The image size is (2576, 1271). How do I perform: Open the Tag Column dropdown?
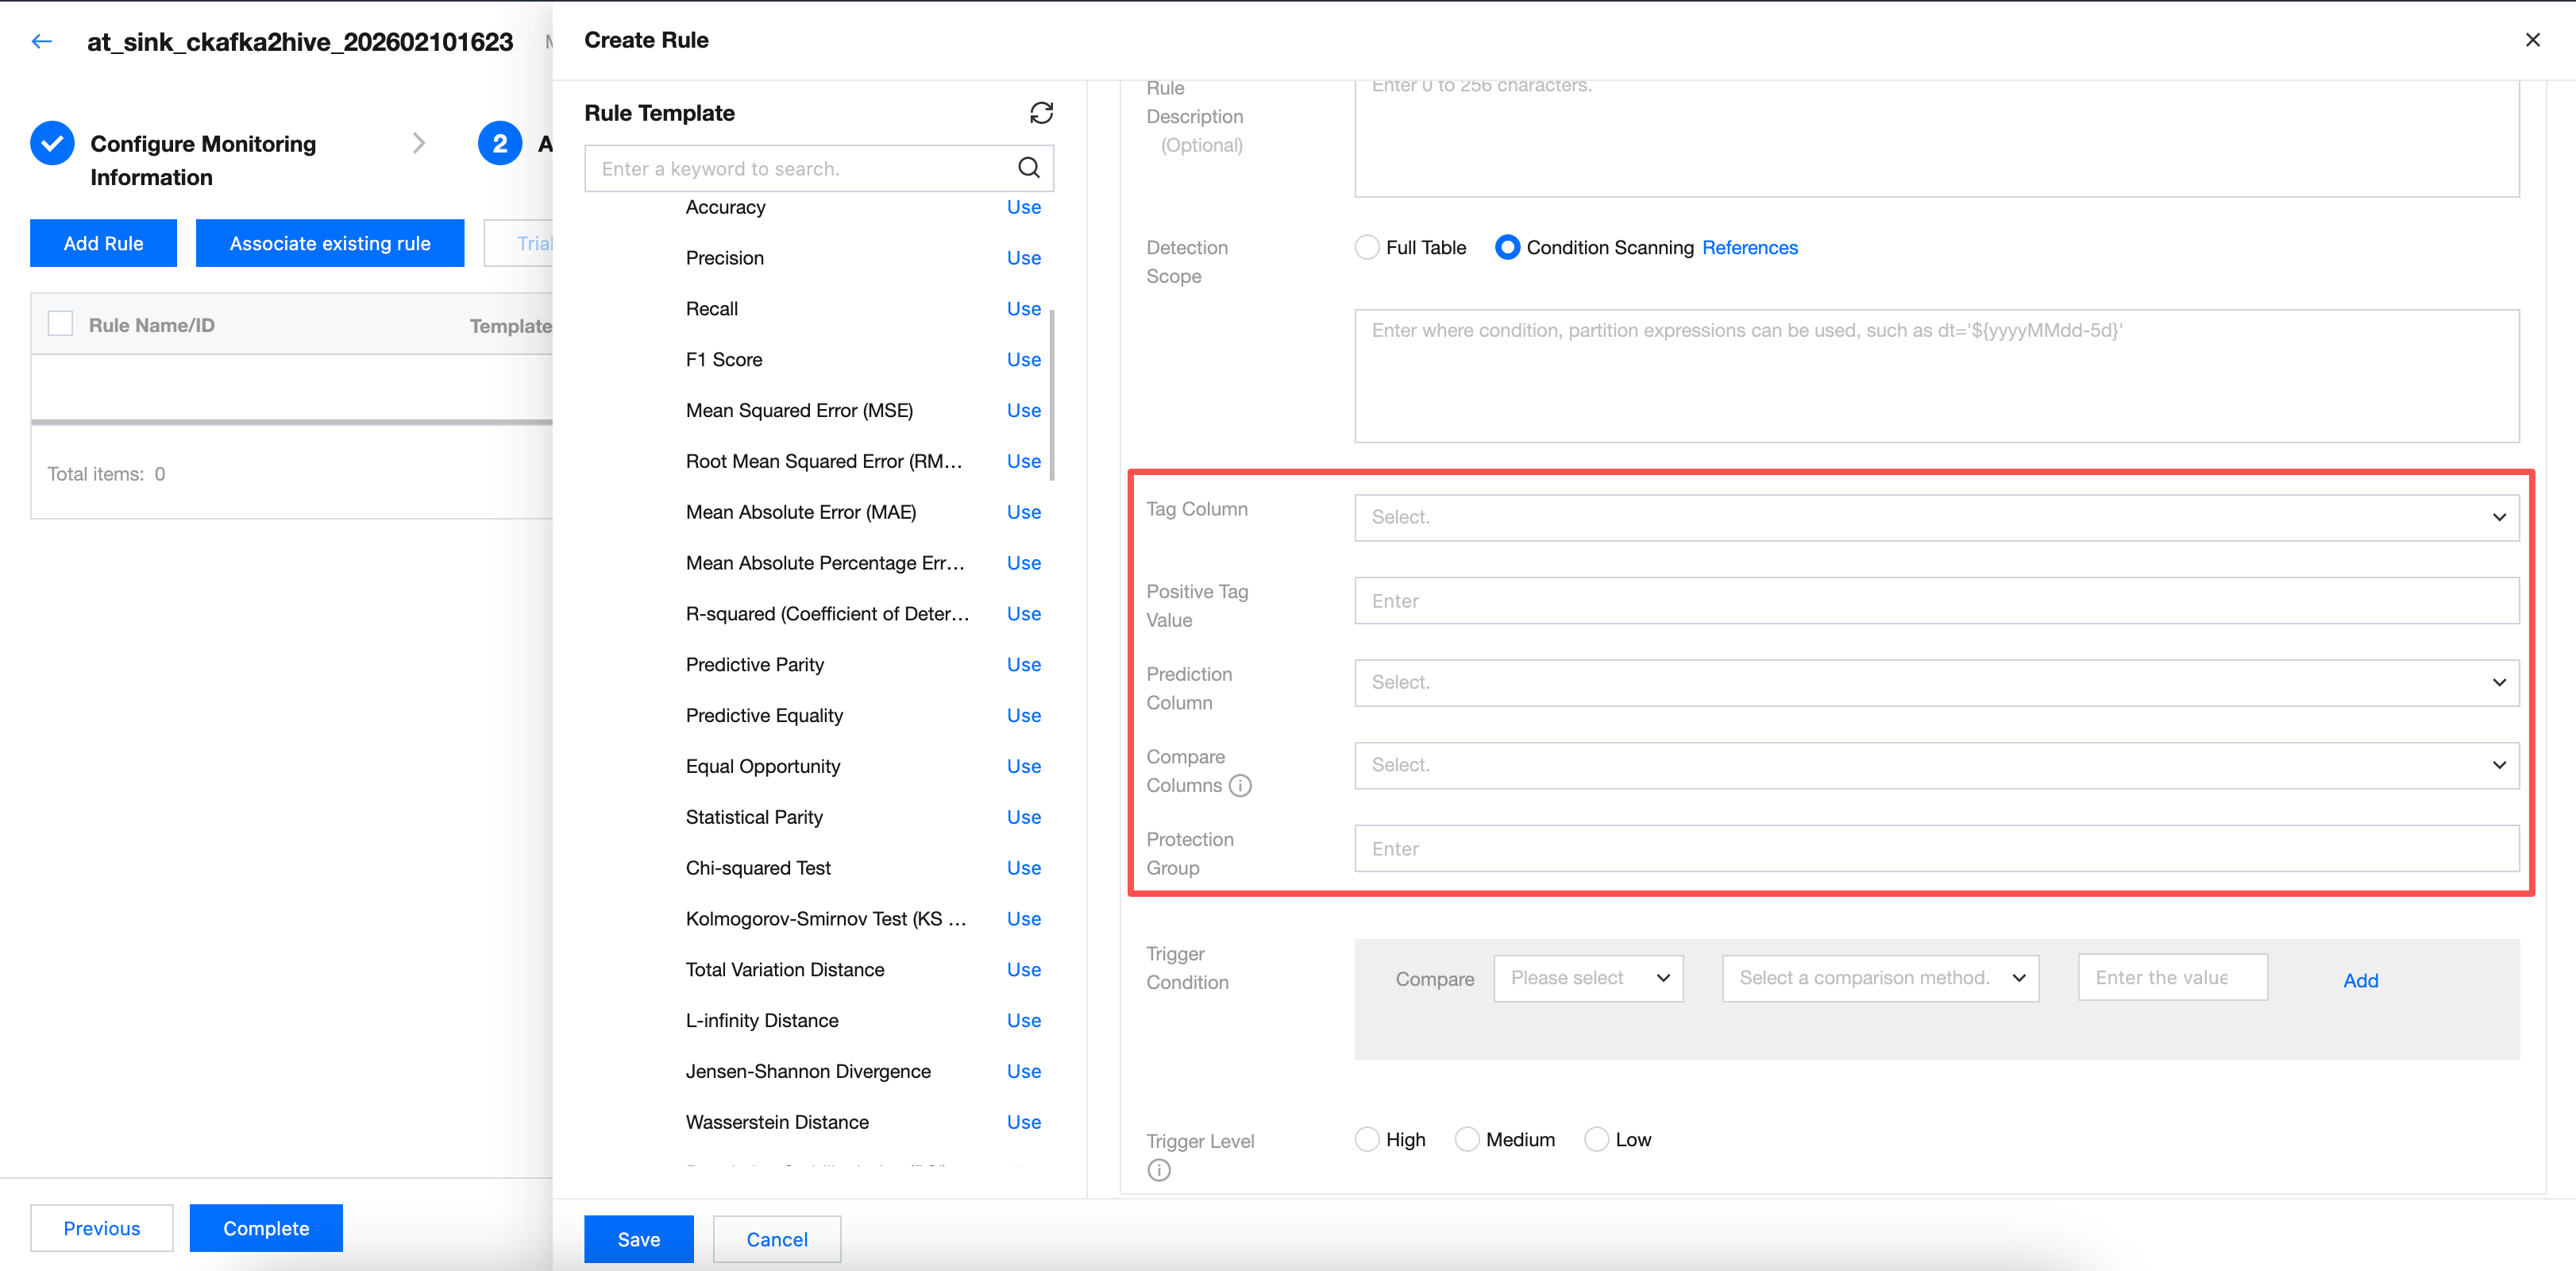1936,517
